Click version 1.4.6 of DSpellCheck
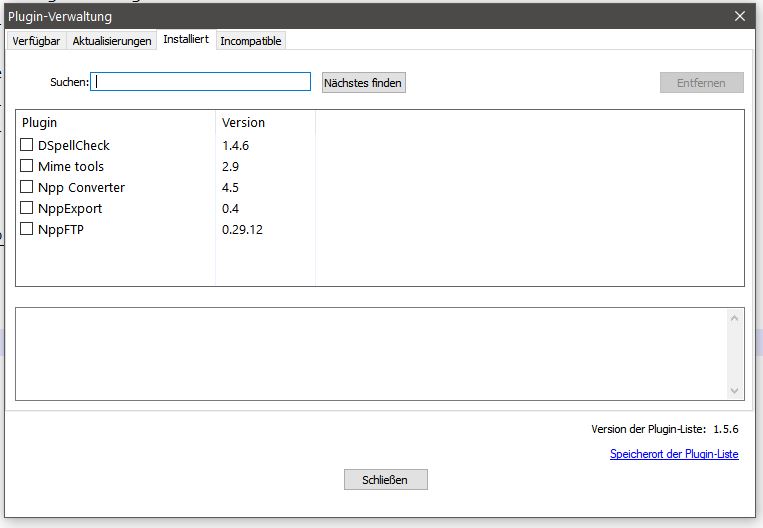This screenshot has height=528, width=763. coord(236,146)
